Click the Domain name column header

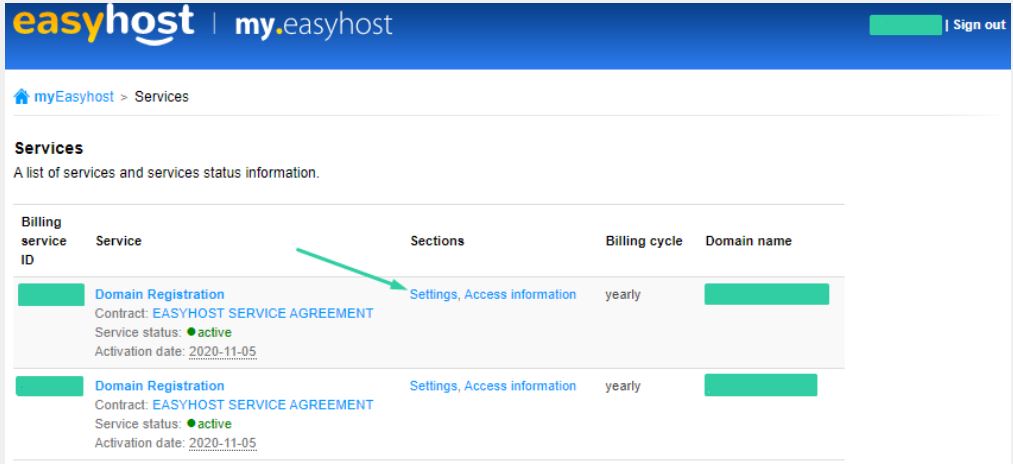(748, 241)
